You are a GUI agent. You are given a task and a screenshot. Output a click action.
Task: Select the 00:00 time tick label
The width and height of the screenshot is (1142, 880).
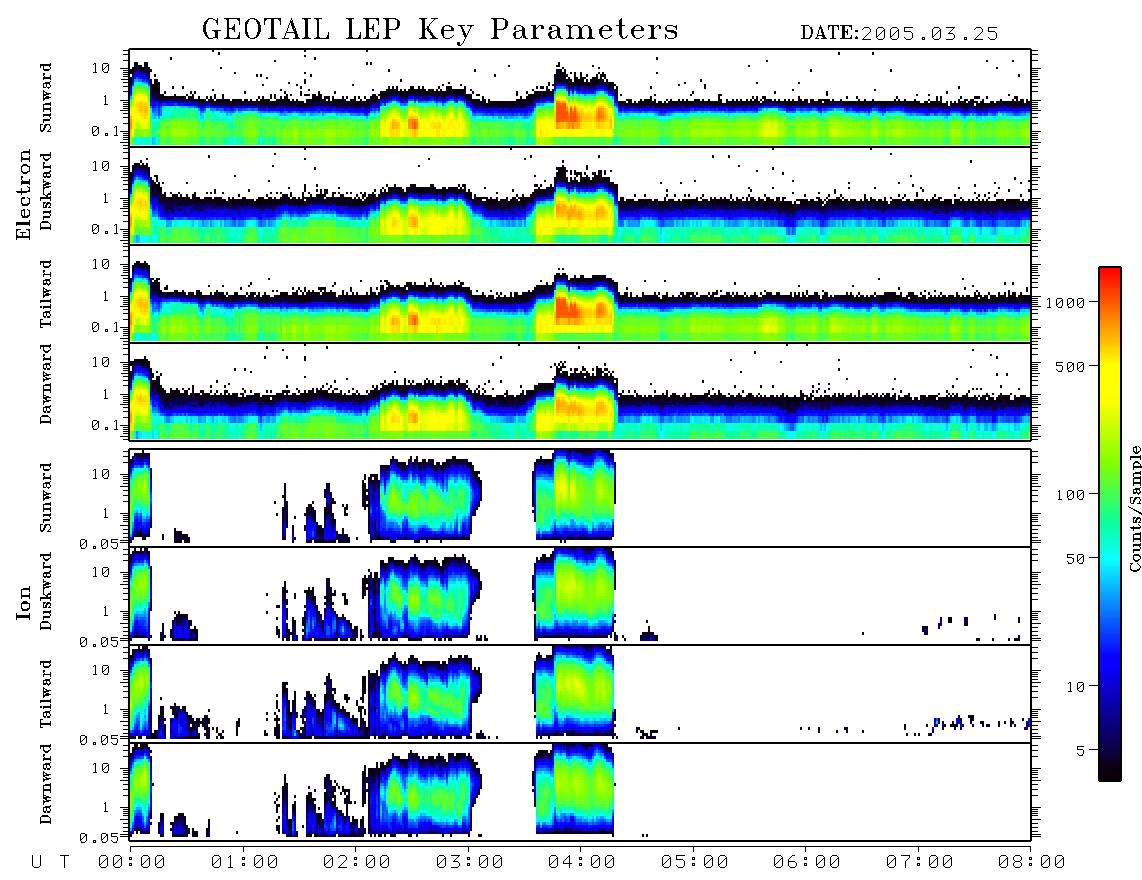[x=132, y=862]
